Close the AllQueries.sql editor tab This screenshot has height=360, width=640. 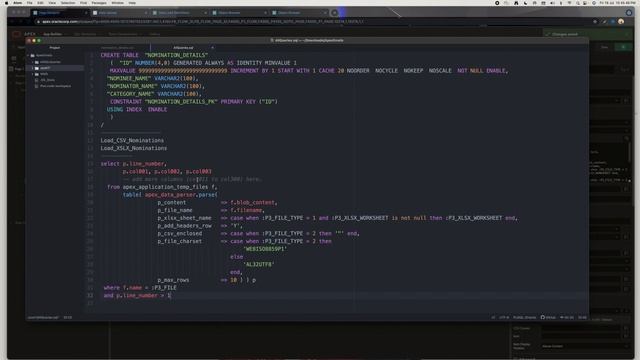point(212,48)
